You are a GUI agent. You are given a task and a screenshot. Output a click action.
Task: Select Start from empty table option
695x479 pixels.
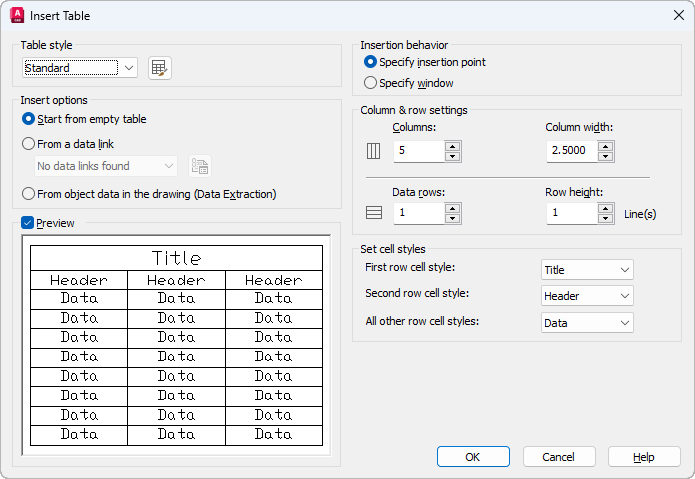pyautogui.click(x=29, y=119)
